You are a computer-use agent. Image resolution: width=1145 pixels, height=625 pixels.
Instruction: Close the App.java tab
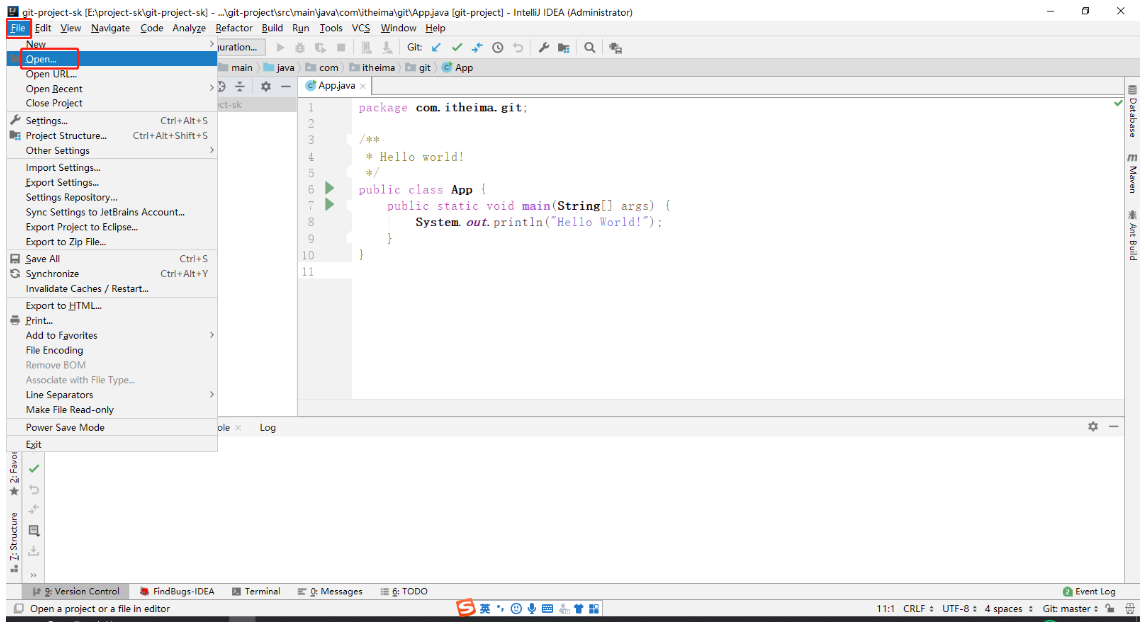point(362,86)
